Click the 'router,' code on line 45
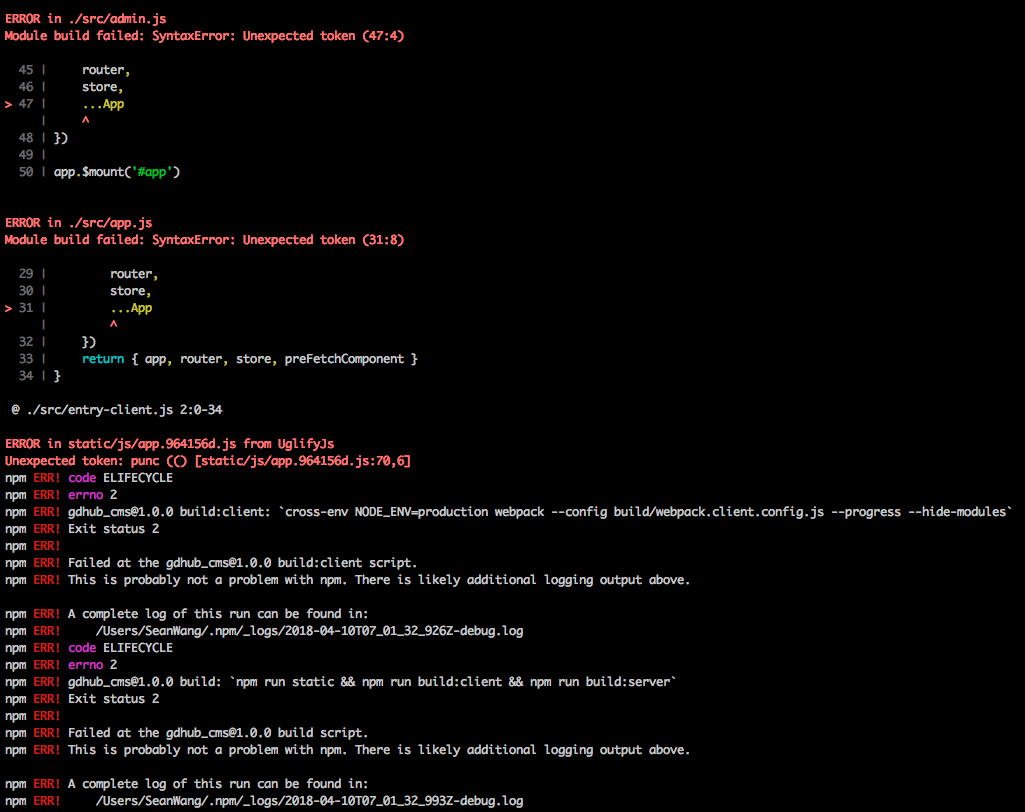The width and height of the screenshot is (1025, 812). coord(106,70)
